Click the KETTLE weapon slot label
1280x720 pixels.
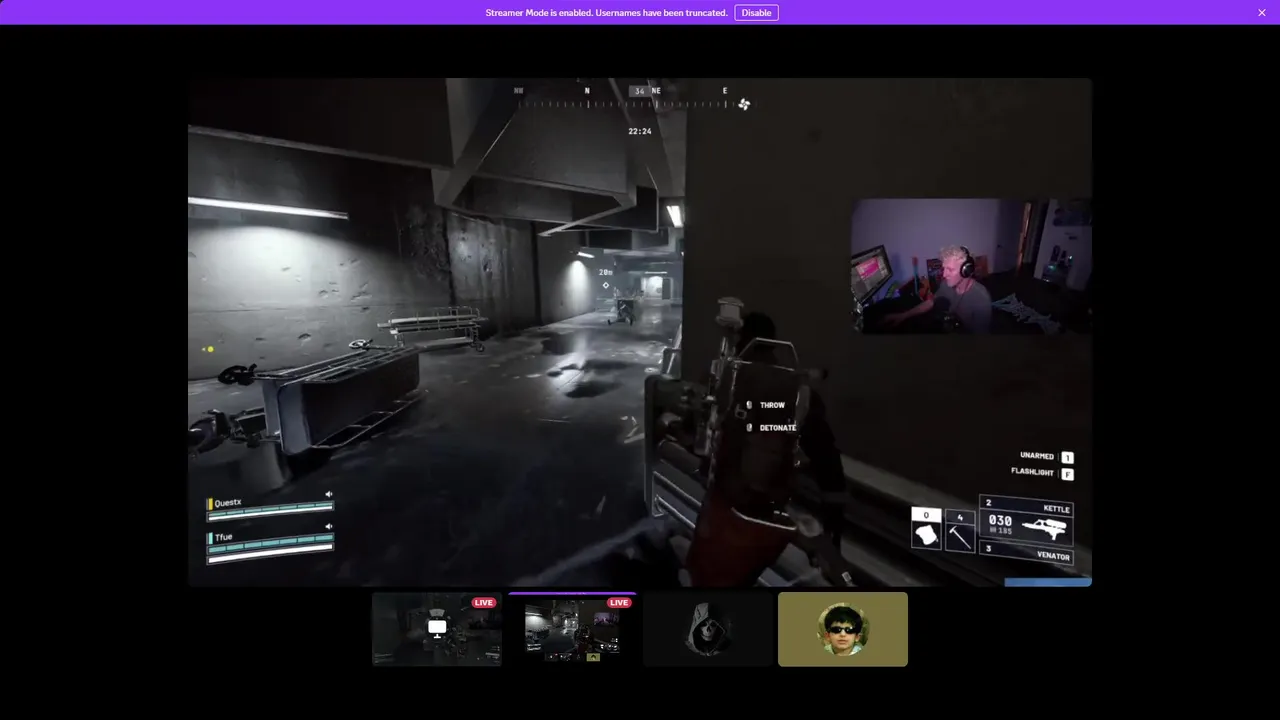[1056, 509]
